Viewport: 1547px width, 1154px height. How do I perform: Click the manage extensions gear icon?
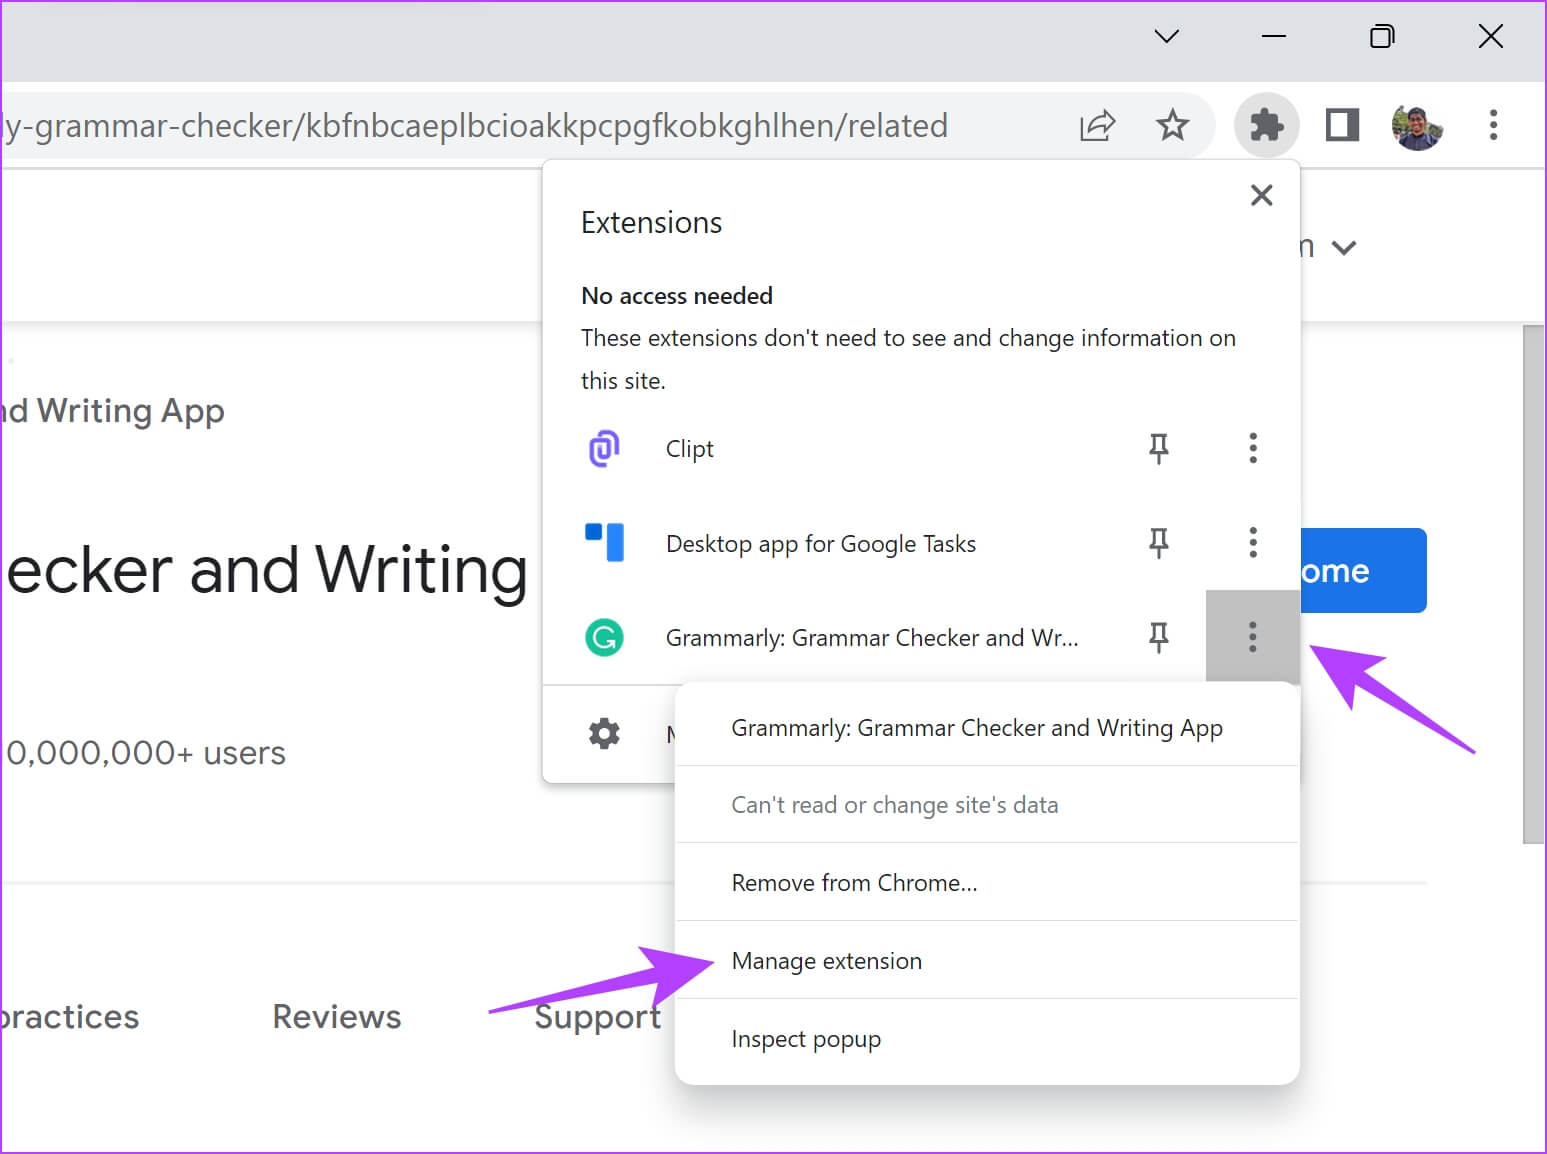604,733
